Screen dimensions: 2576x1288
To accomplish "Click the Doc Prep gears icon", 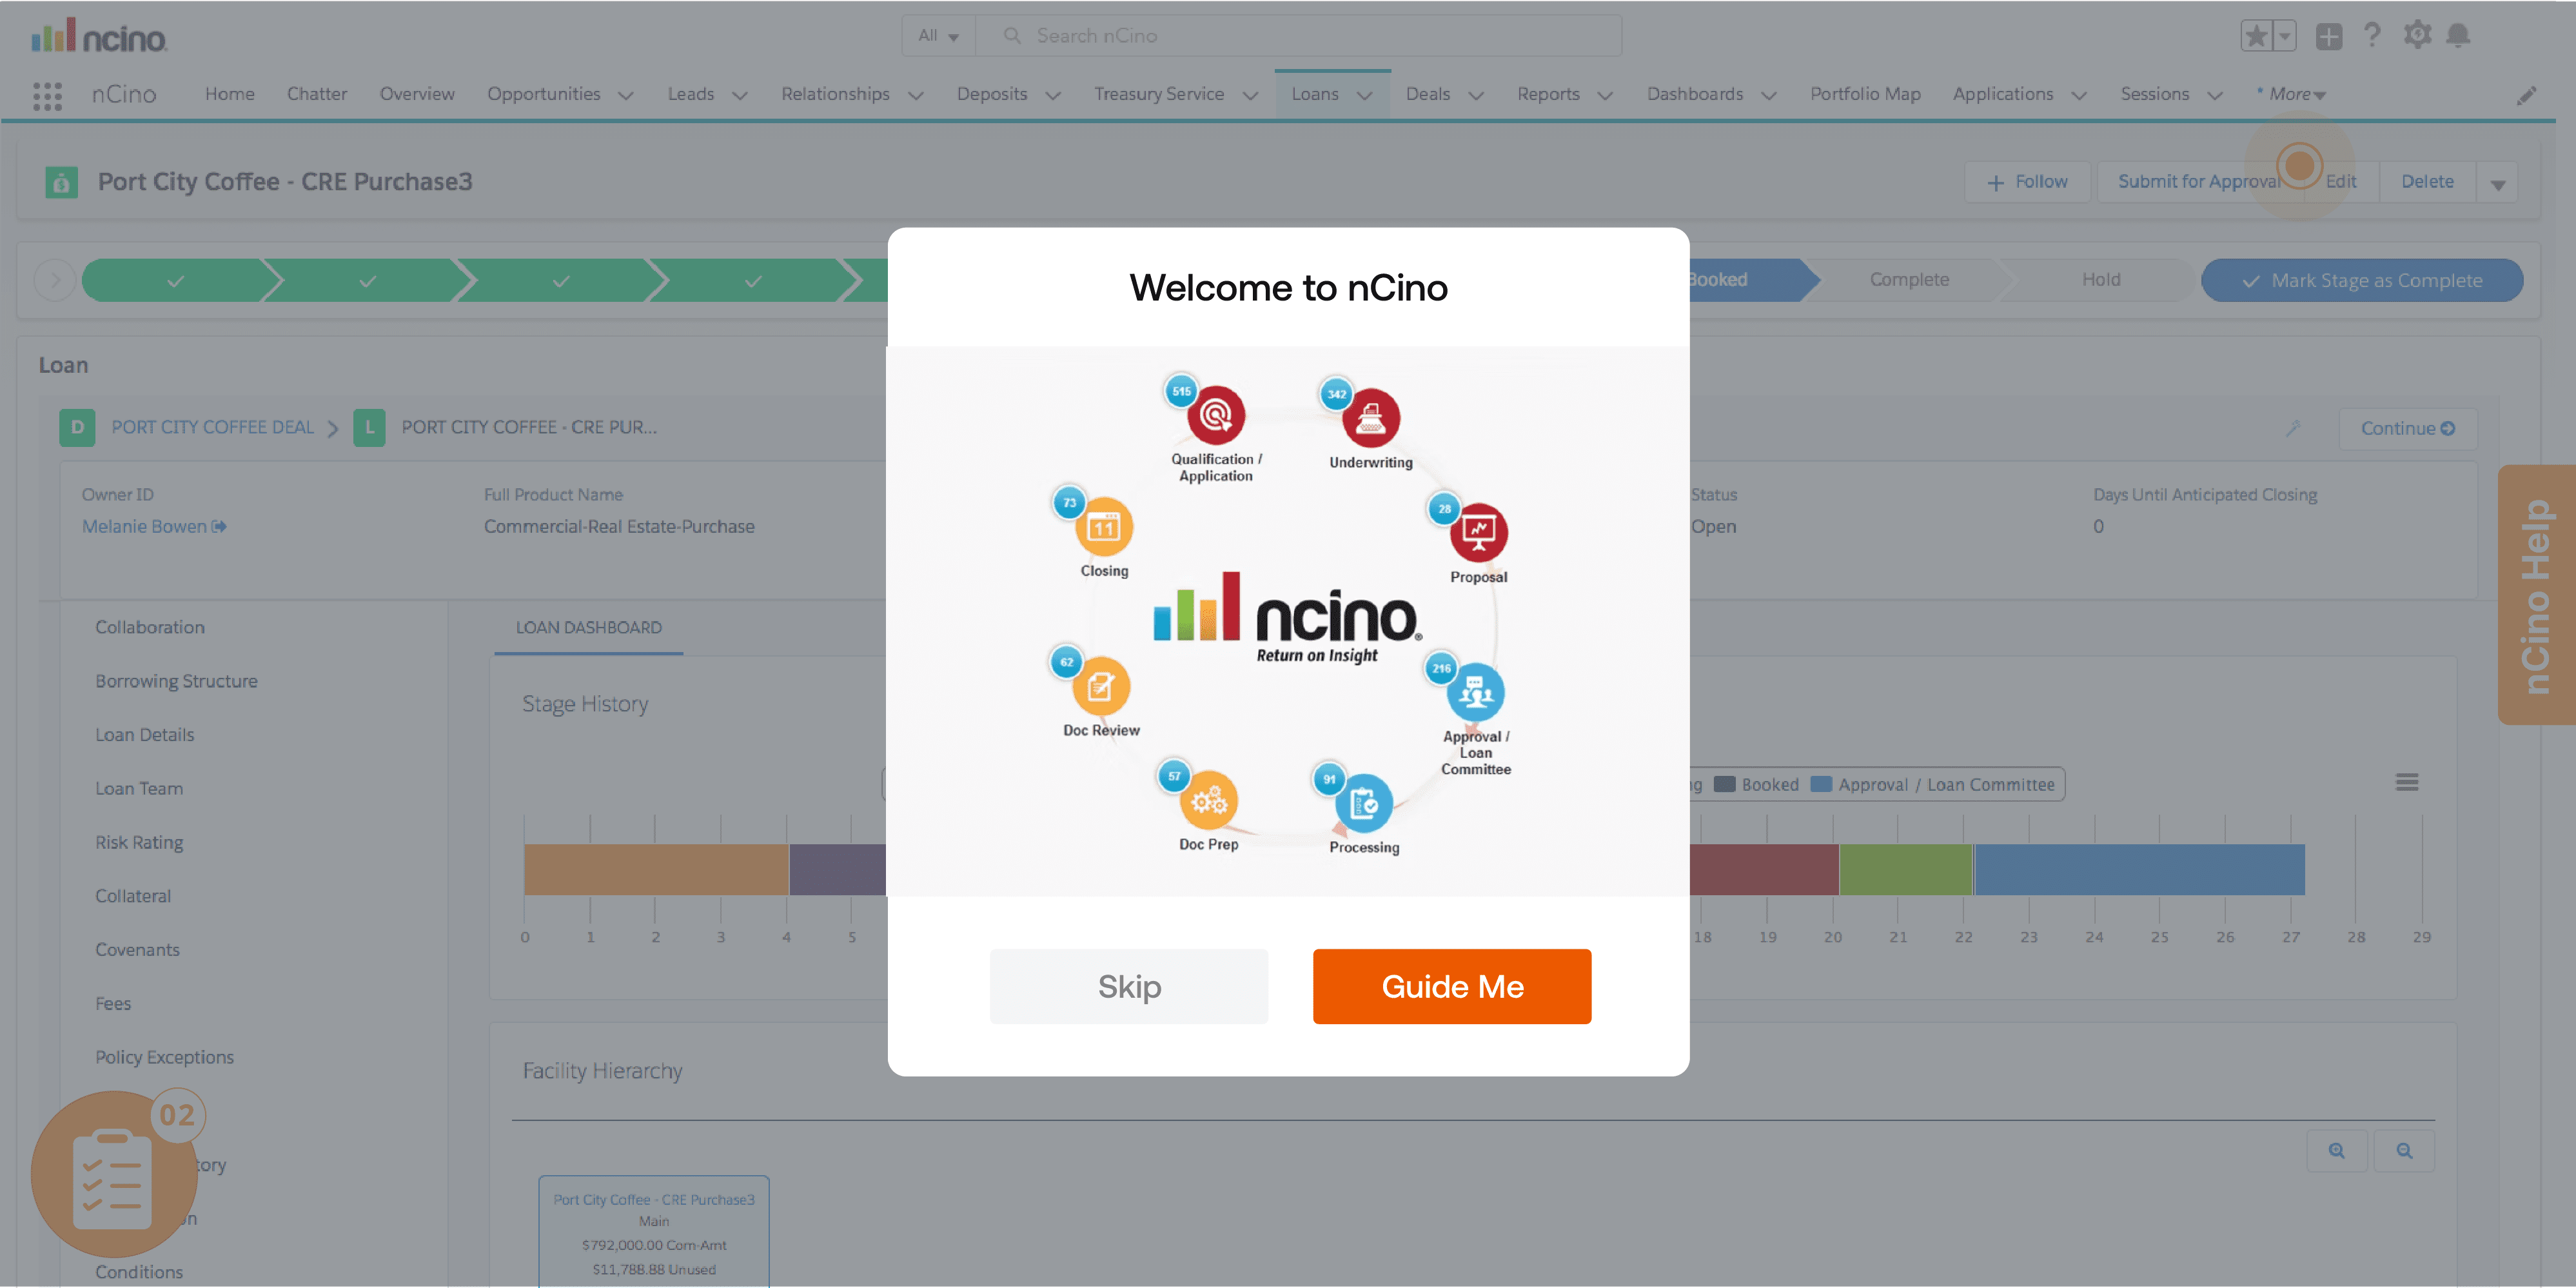I will pos(1208,800).
